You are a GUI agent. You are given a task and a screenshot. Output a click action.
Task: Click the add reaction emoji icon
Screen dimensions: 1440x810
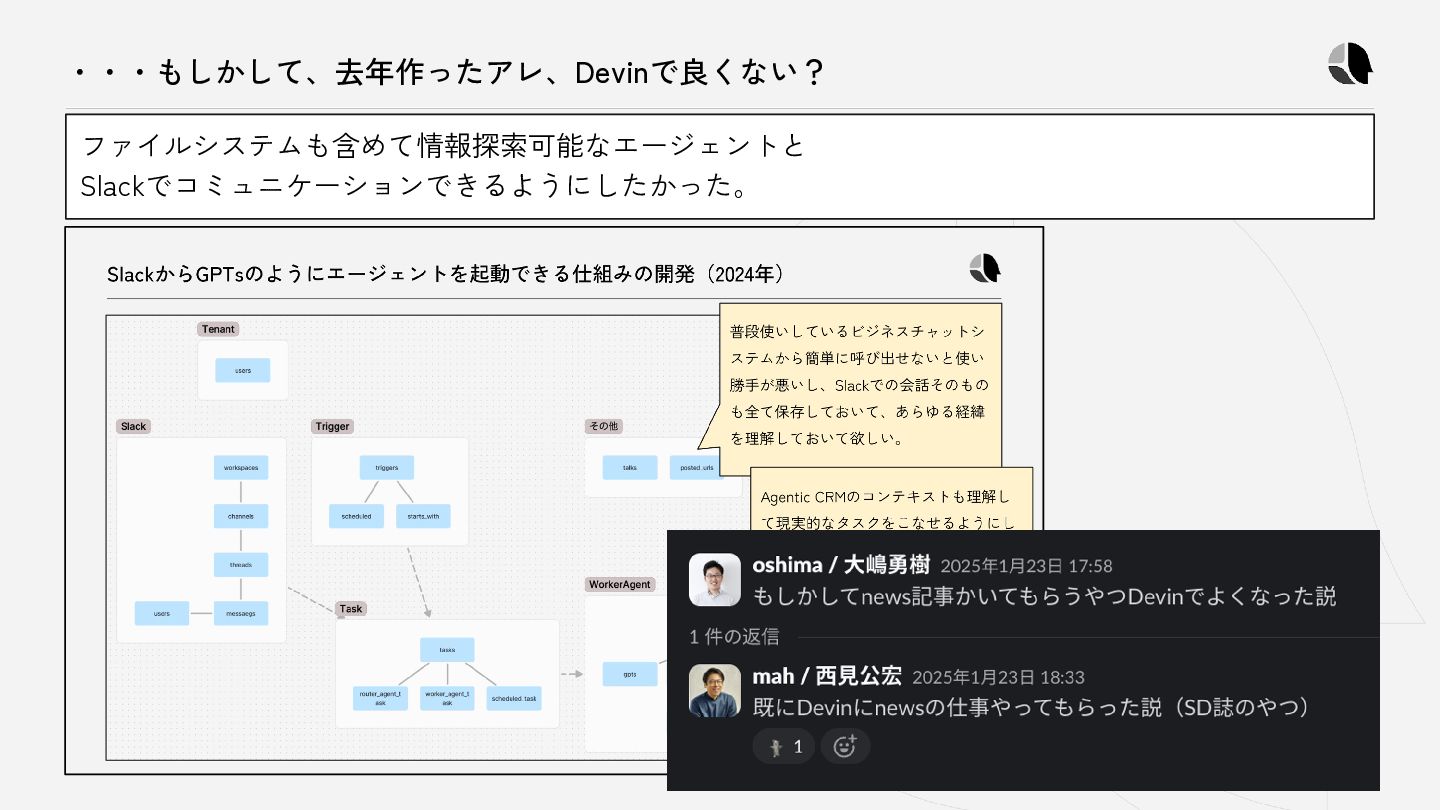pyautogui.click(x=845, y=746)
